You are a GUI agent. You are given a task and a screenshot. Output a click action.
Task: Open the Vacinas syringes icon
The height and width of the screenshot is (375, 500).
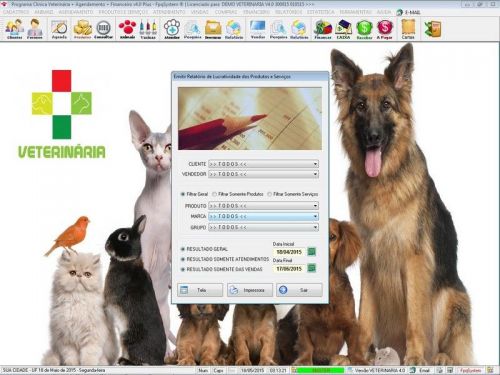148,29
